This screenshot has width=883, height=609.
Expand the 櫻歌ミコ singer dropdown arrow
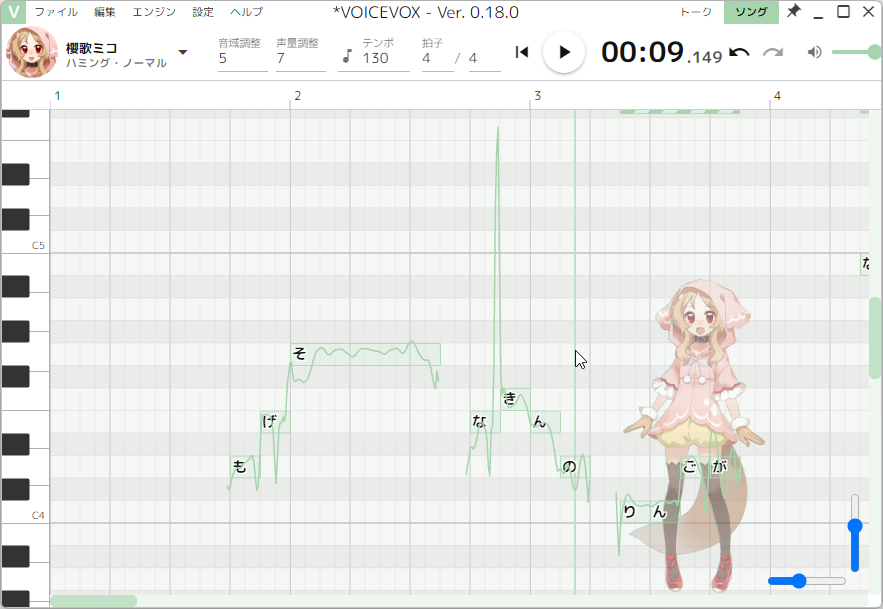pyautogui.click(x=182, y=52)
